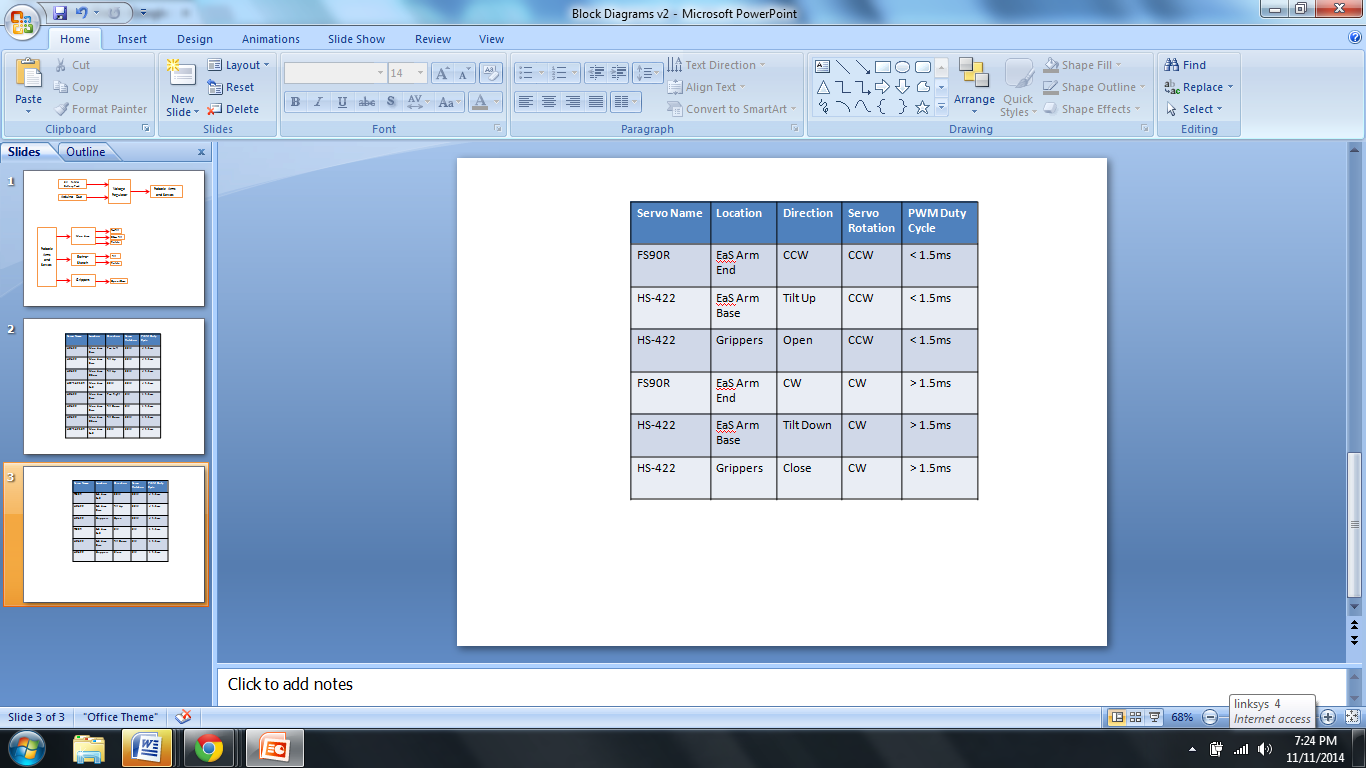Toggle Underline text formatting
The height and width of the screenshot is (768, 1366).
pyautogui.click(x=342, y=102)
